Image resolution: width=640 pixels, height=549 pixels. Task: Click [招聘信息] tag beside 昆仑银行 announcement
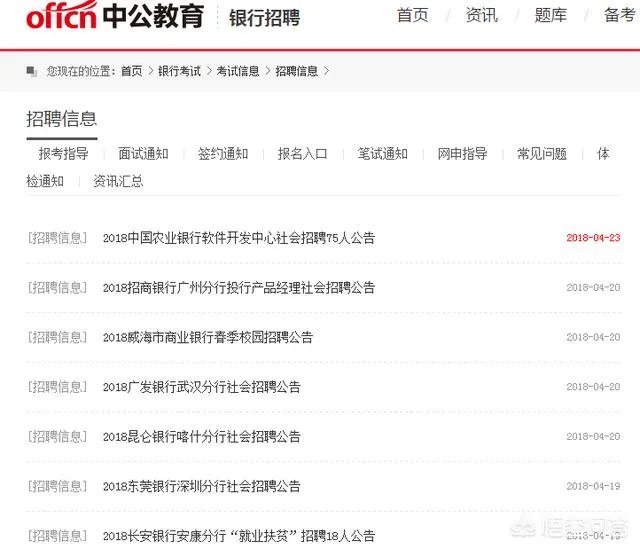click(57, 437)
